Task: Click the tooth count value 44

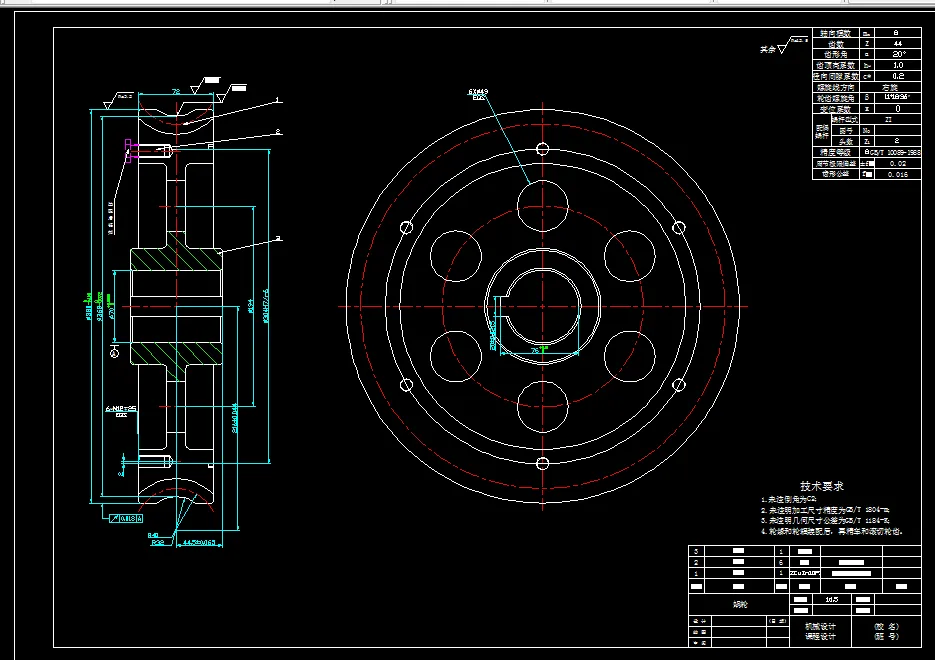Action: [897, 44]
